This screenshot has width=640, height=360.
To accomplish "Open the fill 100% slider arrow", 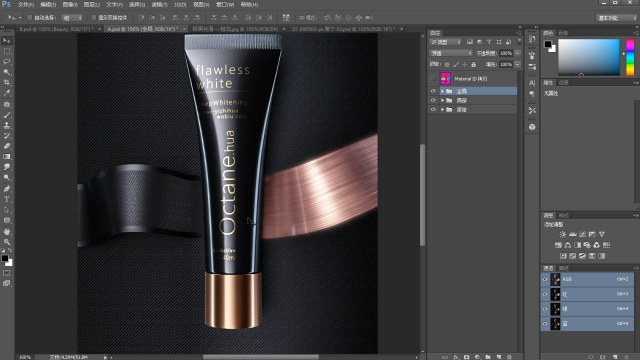I will [518, 64].
